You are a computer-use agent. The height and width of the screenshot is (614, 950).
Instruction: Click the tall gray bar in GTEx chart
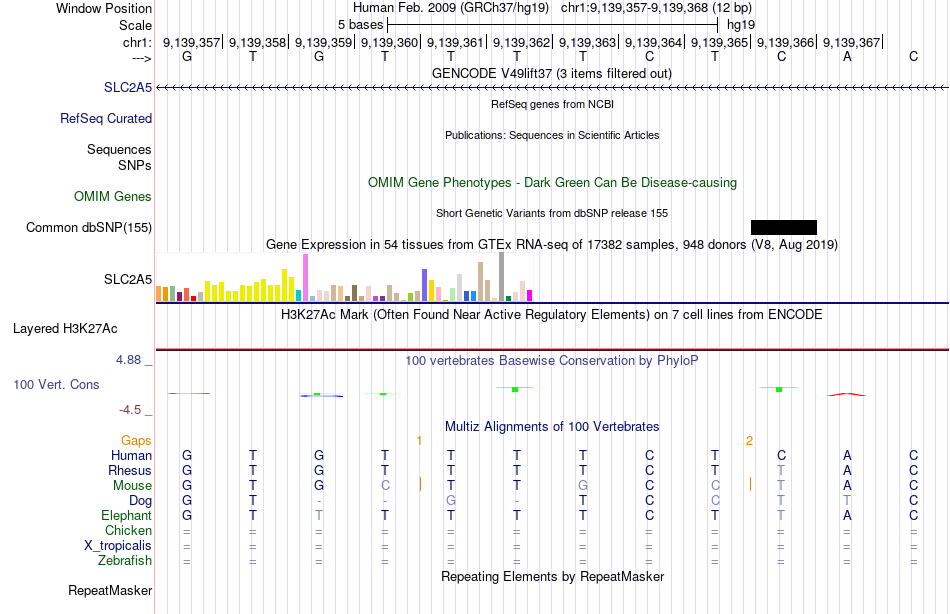point(501,276)
